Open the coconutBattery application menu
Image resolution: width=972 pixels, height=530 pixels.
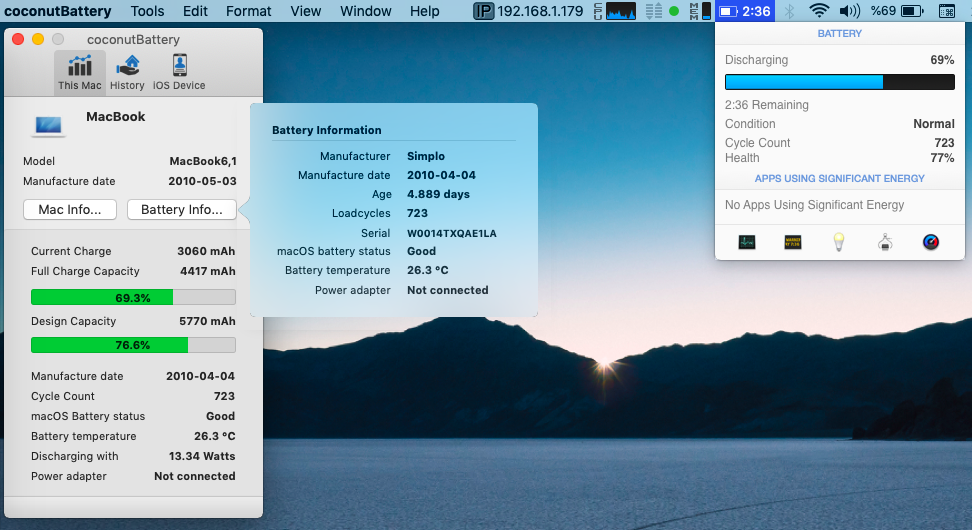pyautogui.click(x=58, y=11)
